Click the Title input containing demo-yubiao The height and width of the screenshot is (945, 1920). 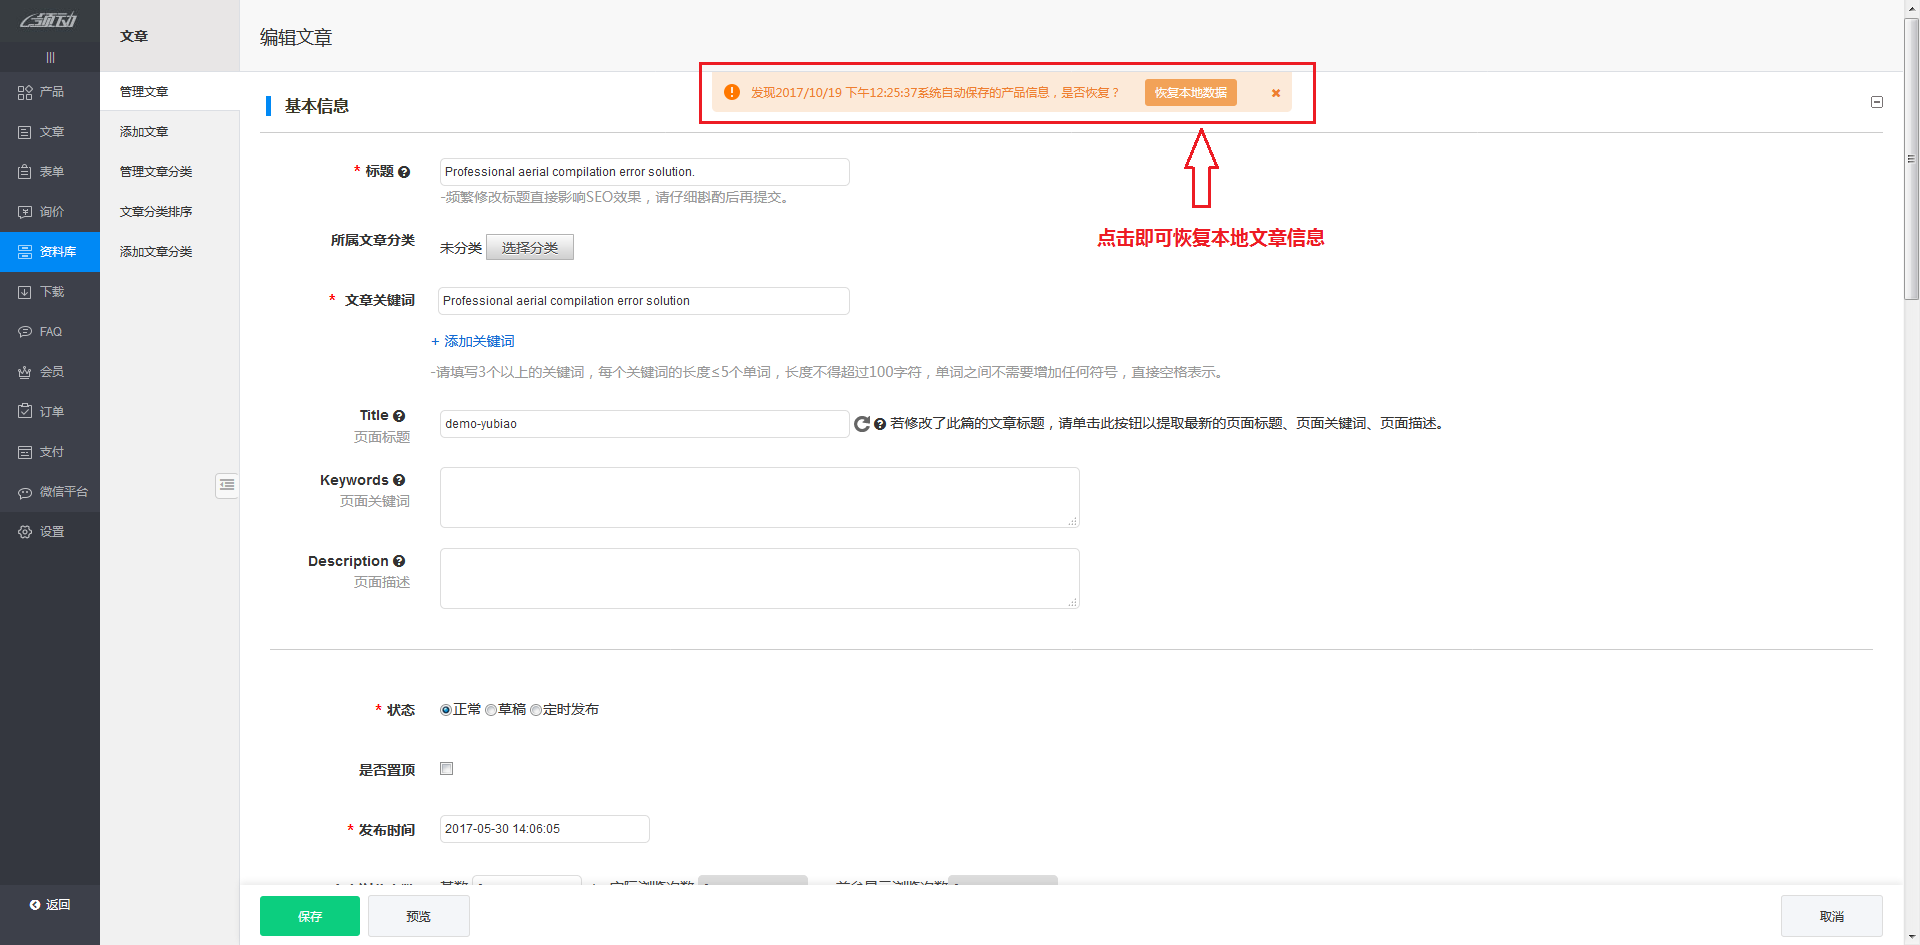643,423
